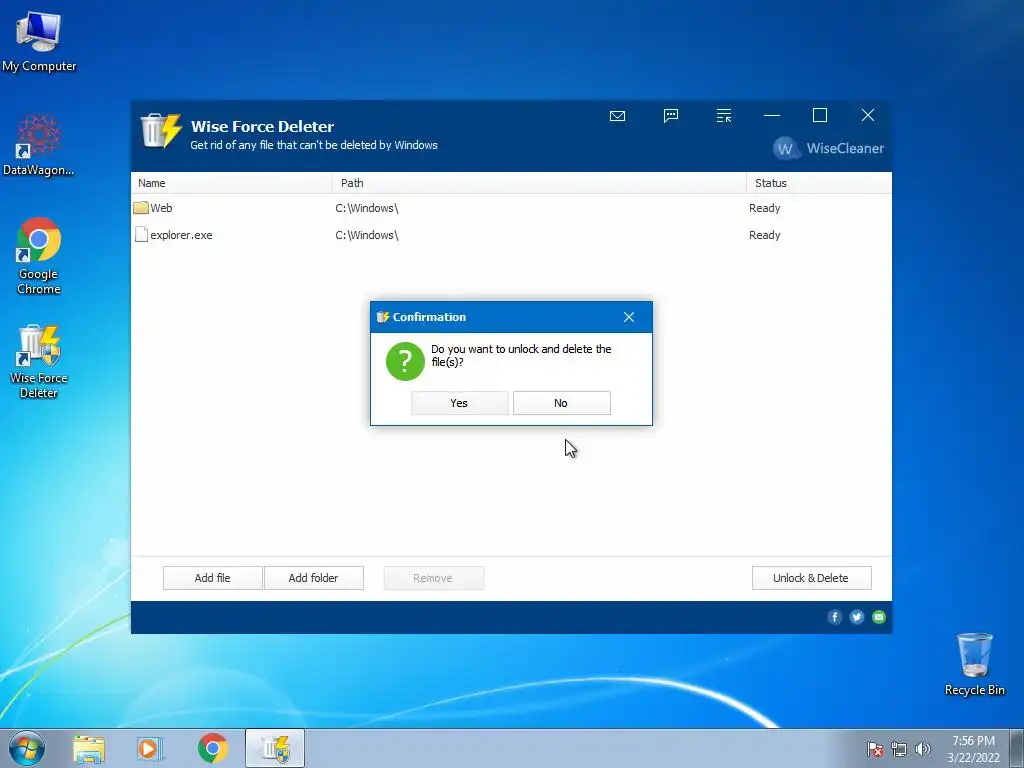Open the network tray icon
1024x768 pixels.
[x=899, y=749]
